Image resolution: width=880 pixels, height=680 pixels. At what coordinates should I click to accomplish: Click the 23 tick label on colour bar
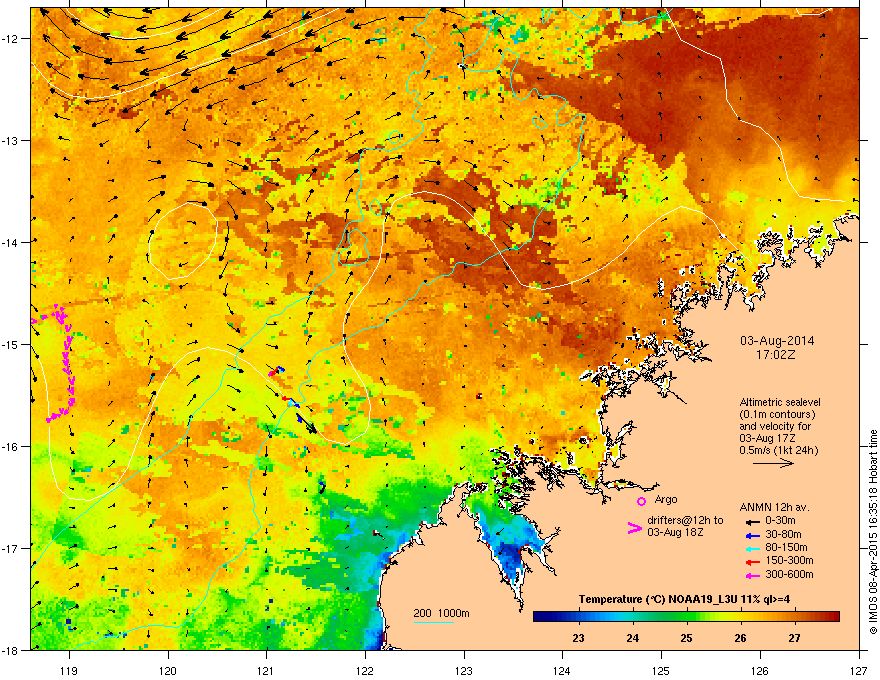578,638
